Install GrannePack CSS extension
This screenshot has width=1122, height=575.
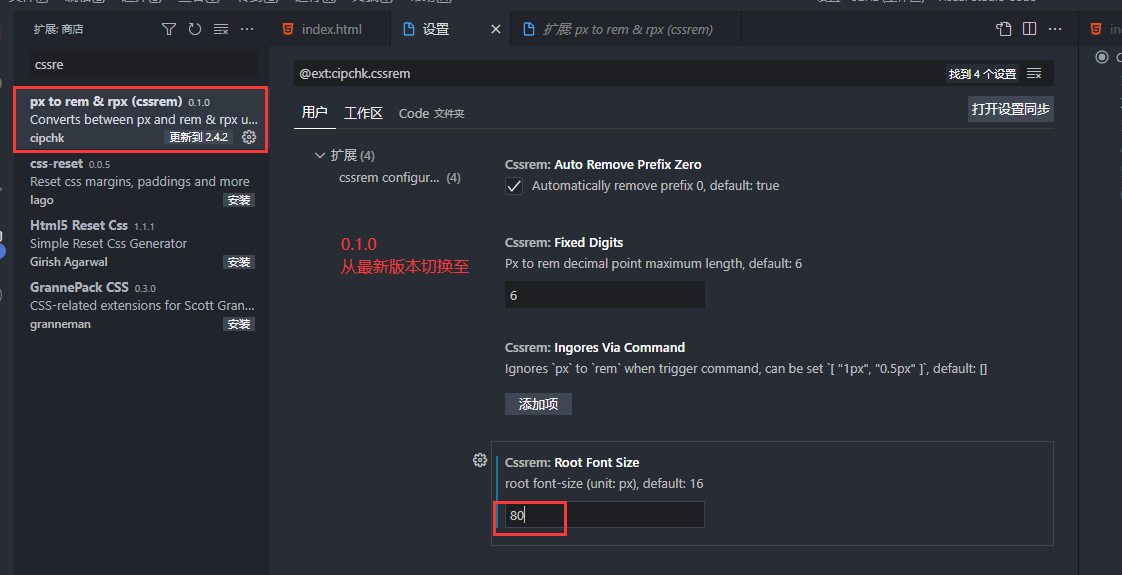click(x=239, y=324)
